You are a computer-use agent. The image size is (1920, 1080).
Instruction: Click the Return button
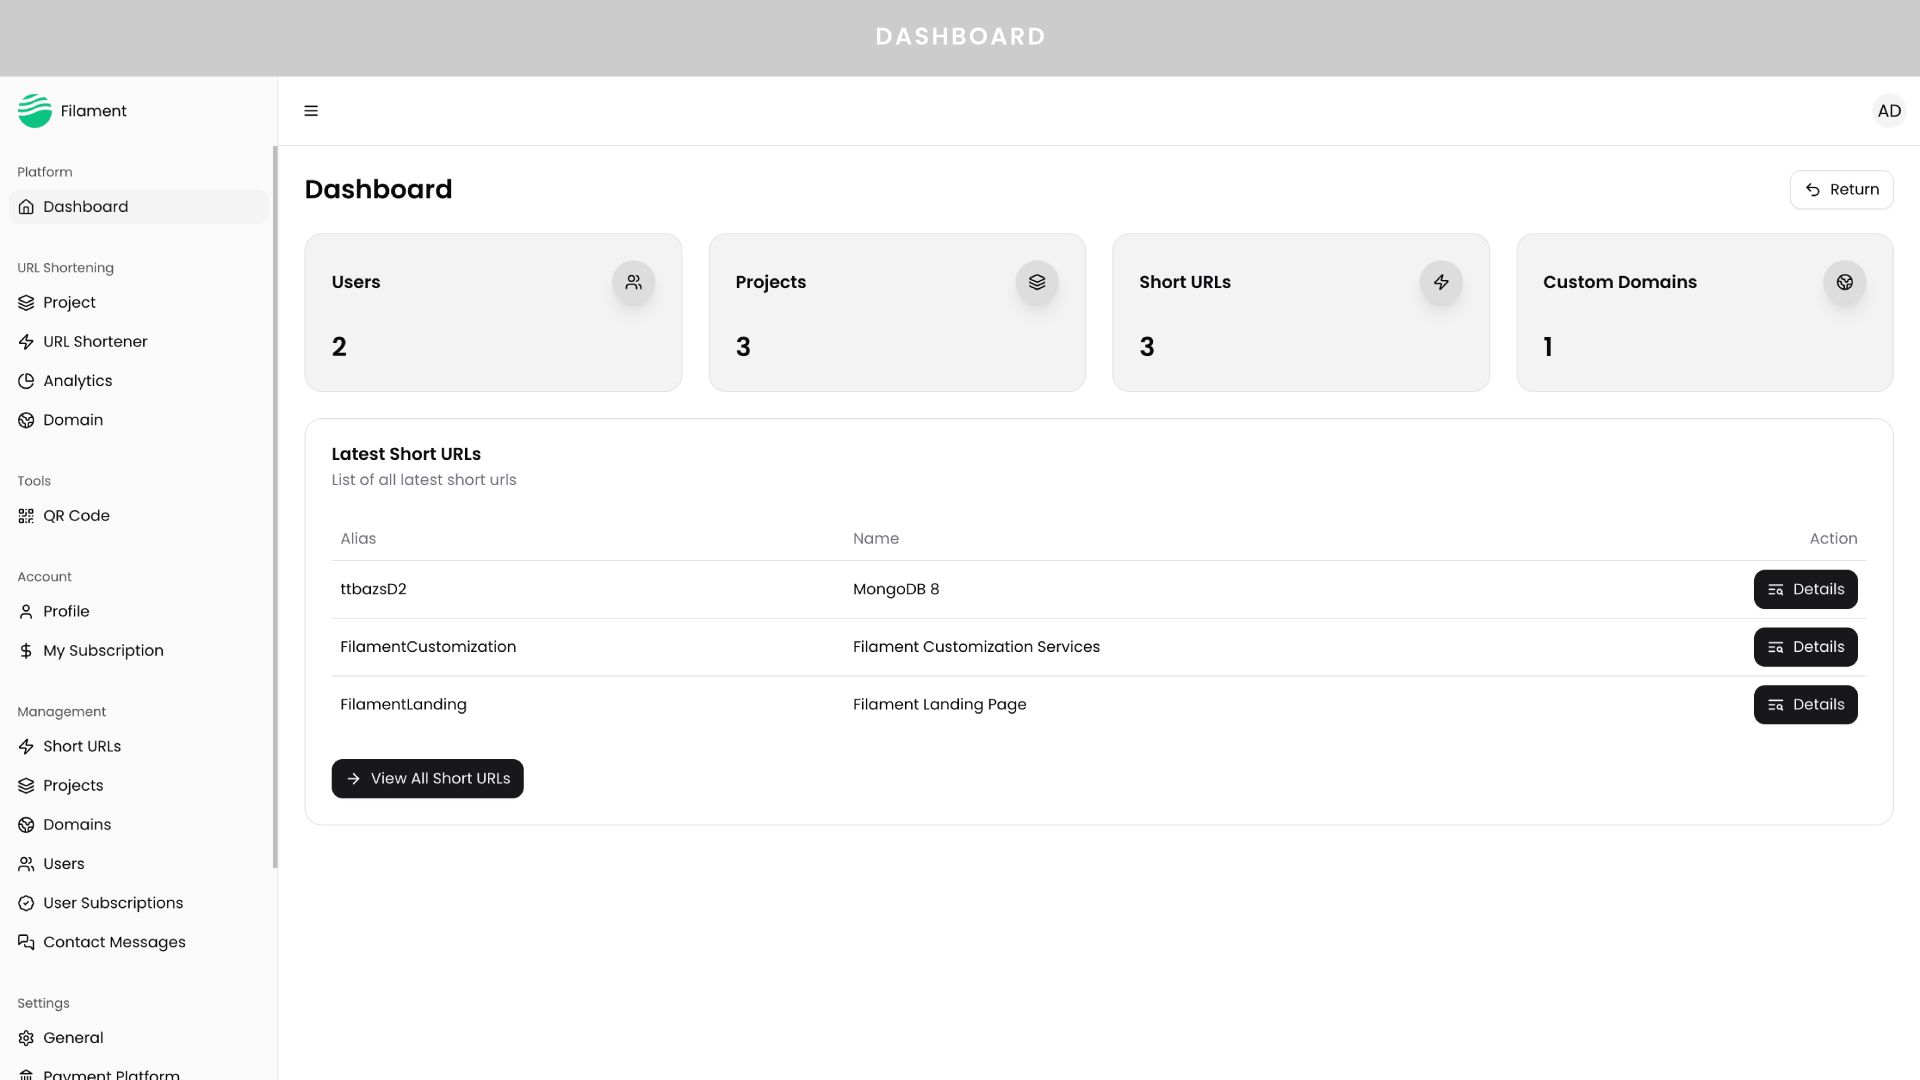[x=1841, y=190]
